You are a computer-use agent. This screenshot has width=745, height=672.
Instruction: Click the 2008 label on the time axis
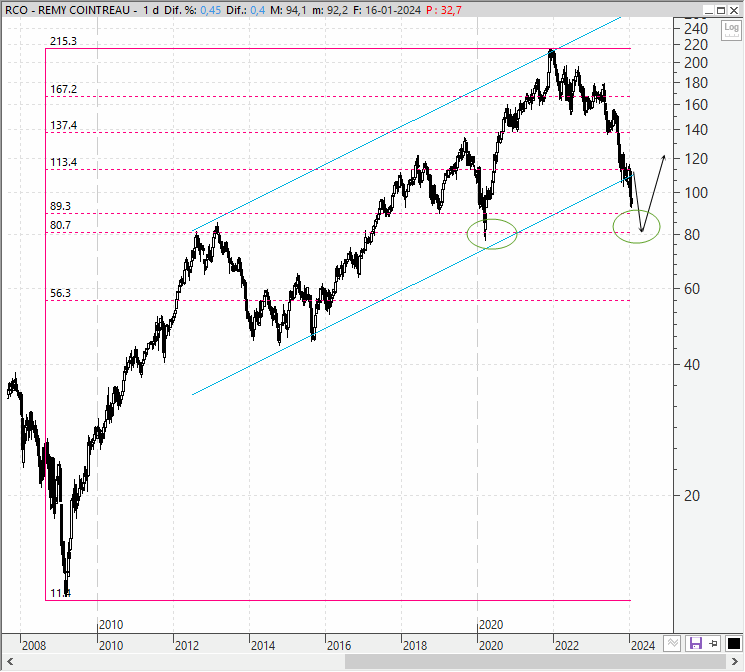point(34,645)
